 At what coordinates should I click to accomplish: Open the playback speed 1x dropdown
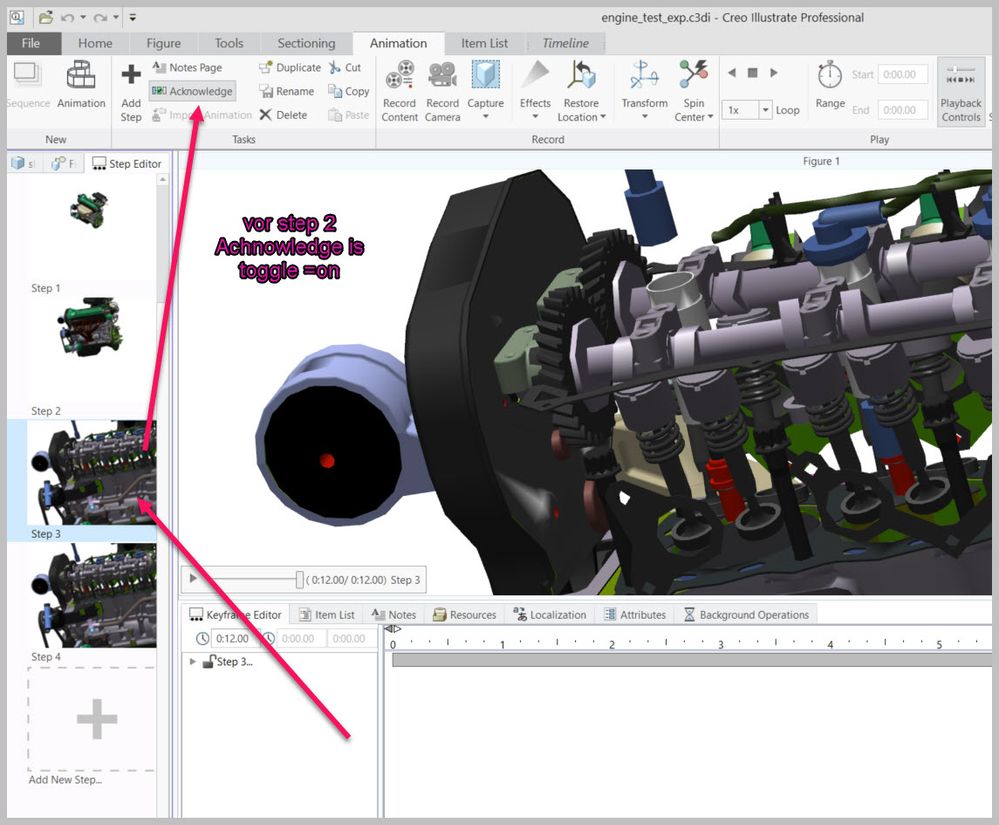[x=765, y=110]
